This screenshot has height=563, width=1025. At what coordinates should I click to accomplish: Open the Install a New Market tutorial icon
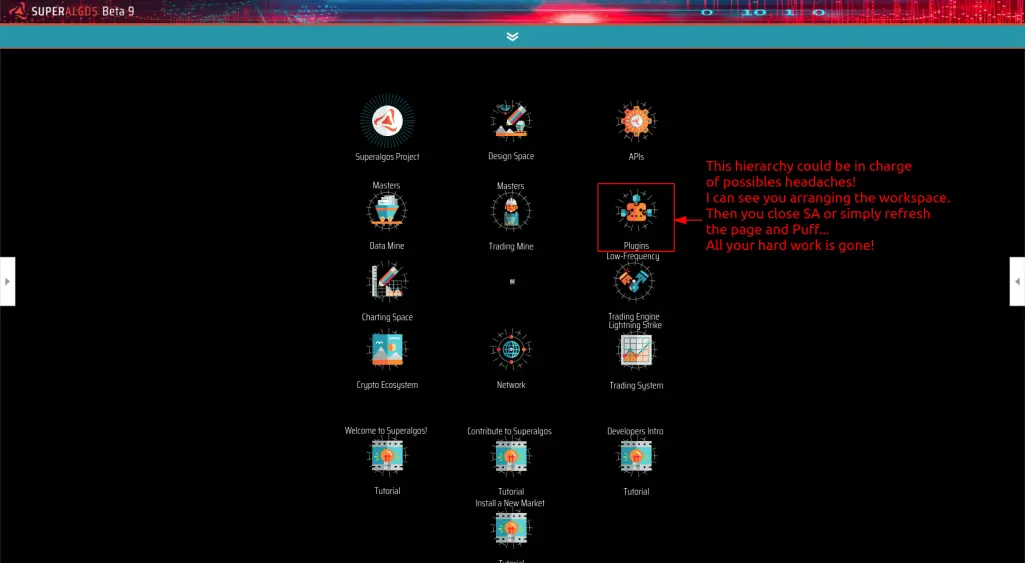point(511,529)
